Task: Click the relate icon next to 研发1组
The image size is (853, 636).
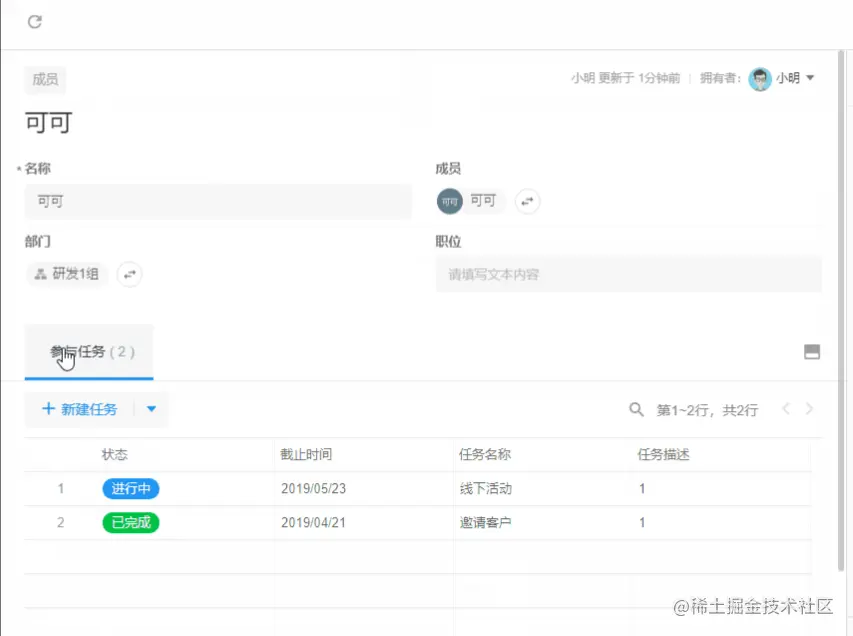Action: pos(128,274)
